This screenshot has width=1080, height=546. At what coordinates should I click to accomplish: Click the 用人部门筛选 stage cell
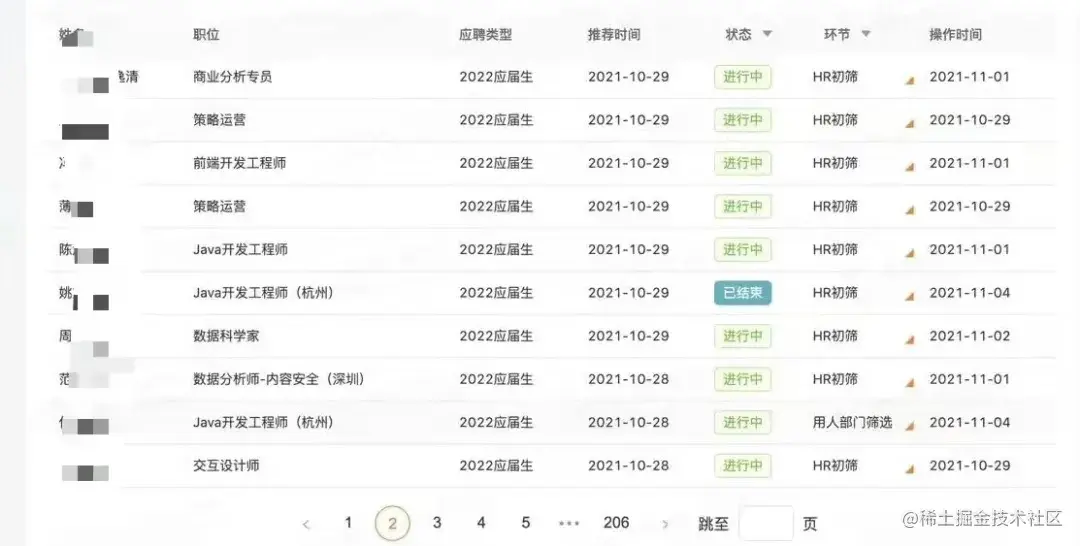tap(852, 422)
